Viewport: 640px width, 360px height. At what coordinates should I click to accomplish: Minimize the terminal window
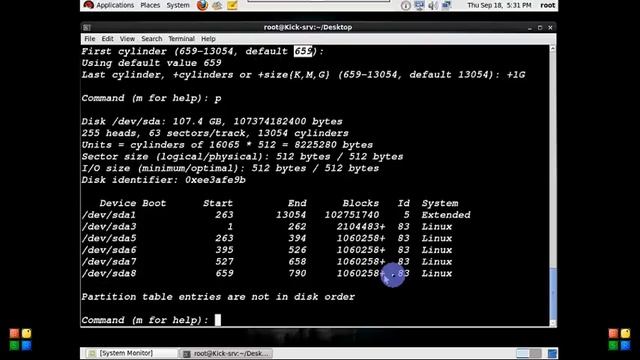pyautogui.click(x=530, y=28)
